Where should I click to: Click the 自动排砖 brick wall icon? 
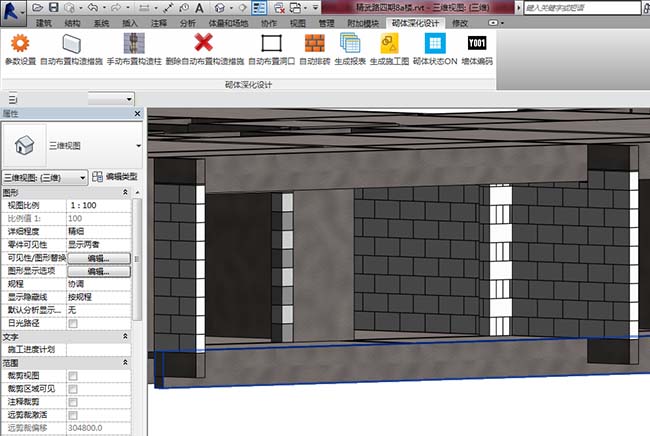click(315, 43)
